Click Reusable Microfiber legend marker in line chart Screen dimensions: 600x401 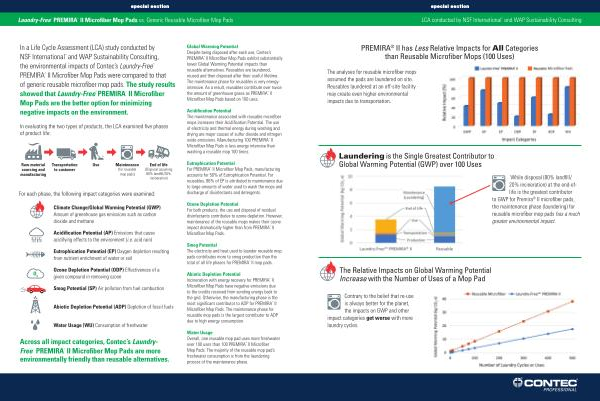click(x=467, y=294)
